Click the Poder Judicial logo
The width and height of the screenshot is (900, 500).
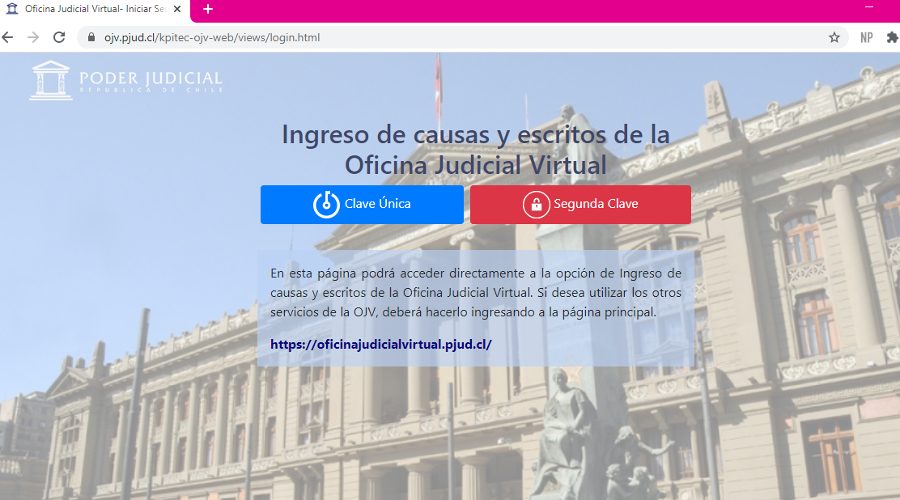point(126,81)
